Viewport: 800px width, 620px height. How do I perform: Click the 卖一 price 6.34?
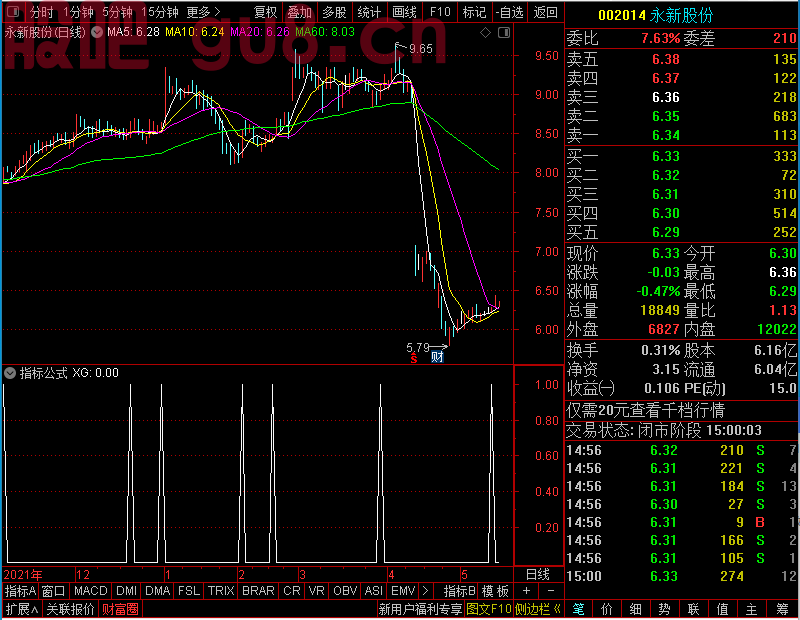coord(666,135)
